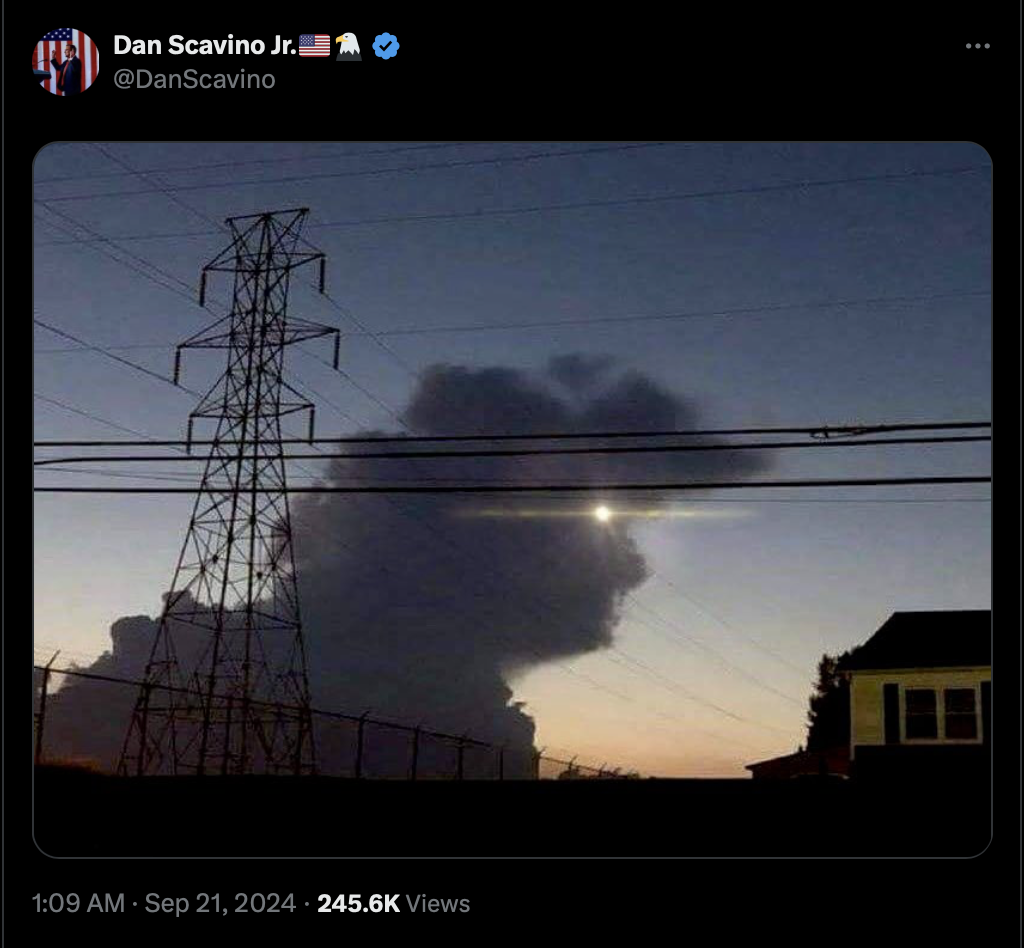The image size is (1024, 948).
Task: Open the Dan Scavino Jr. display name
Action: 204,45
